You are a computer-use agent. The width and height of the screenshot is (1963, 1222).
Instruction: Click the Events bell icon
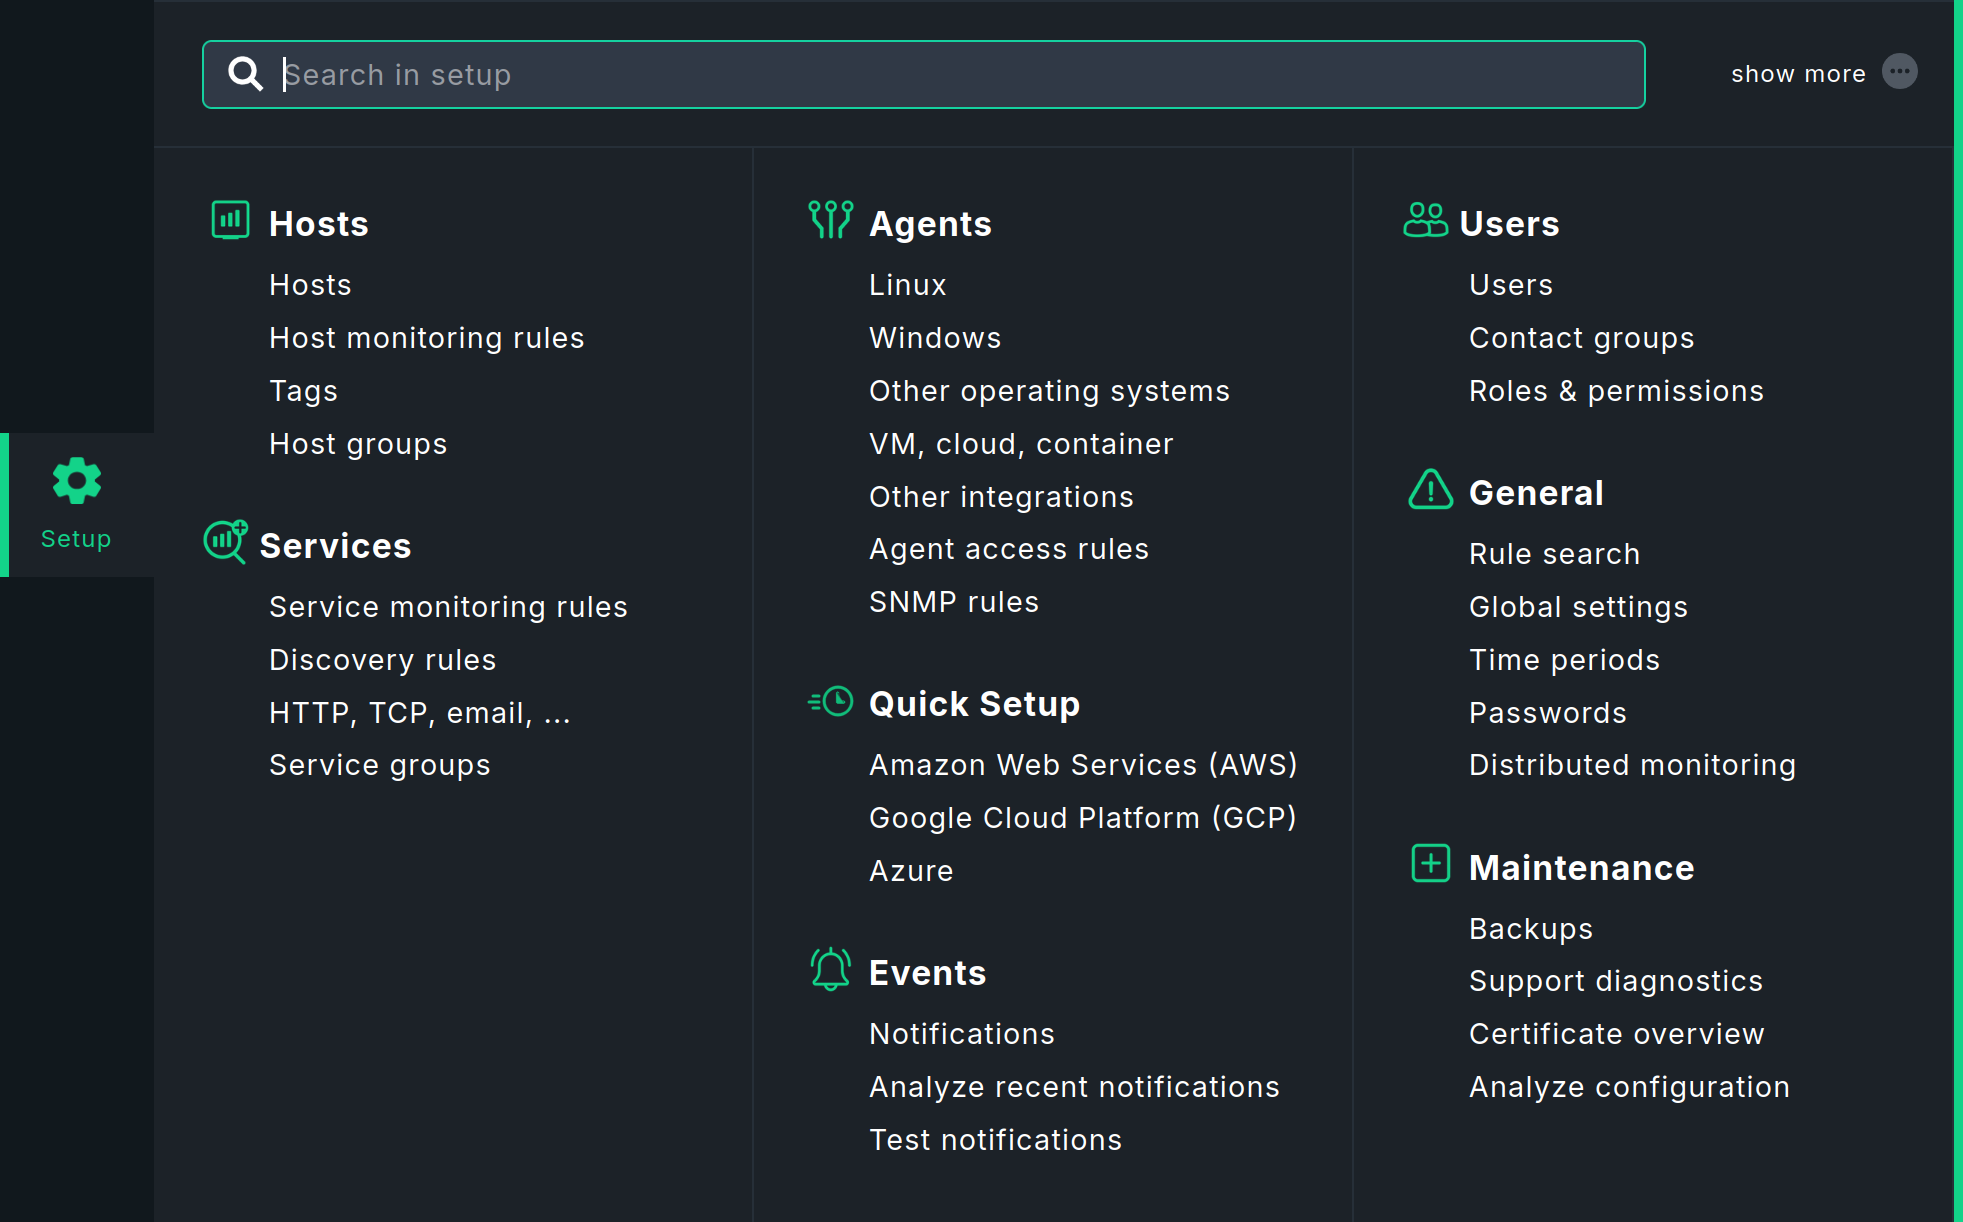[830, 969]
